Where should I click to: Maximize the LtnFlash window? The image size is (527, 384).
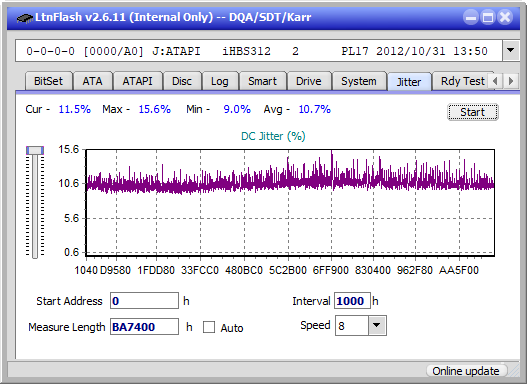(488, 17)
